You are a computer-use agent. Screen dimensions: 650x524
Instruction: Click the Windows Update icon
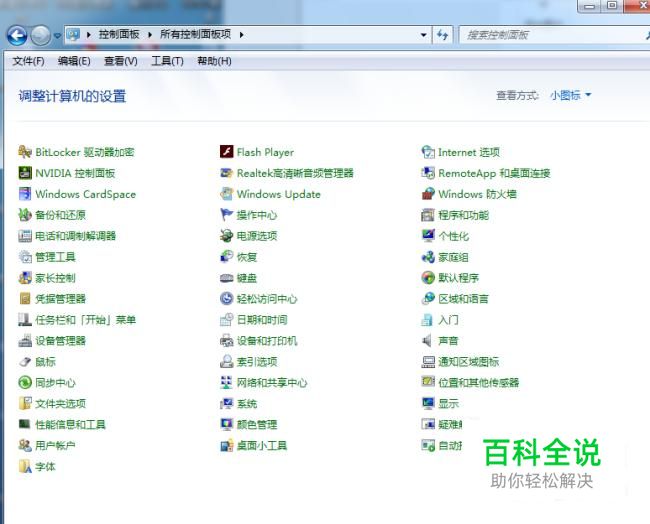[x=226, y=194]
